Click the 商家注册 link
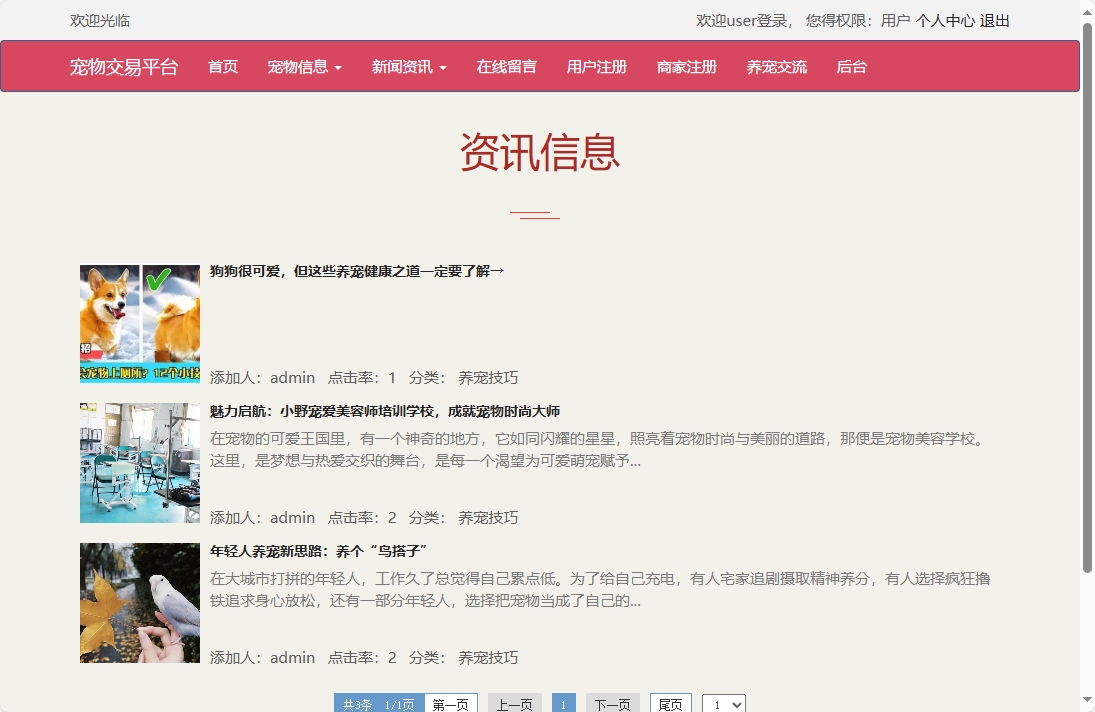This screenshot has width=1095, height=712. click(686, 66)
